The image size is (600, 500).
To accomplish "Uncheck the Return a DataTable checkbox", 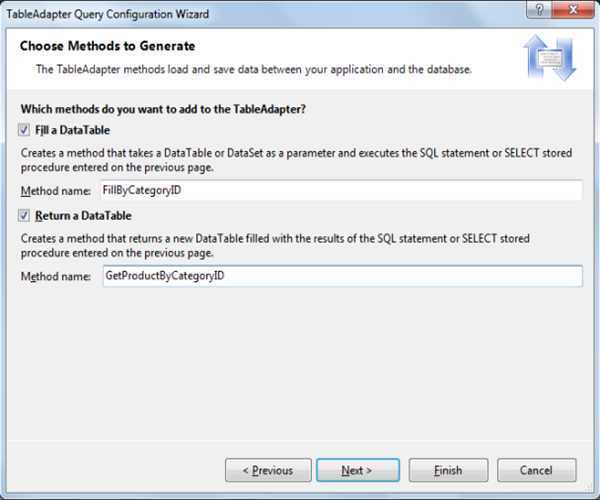I will pos(24,215).
